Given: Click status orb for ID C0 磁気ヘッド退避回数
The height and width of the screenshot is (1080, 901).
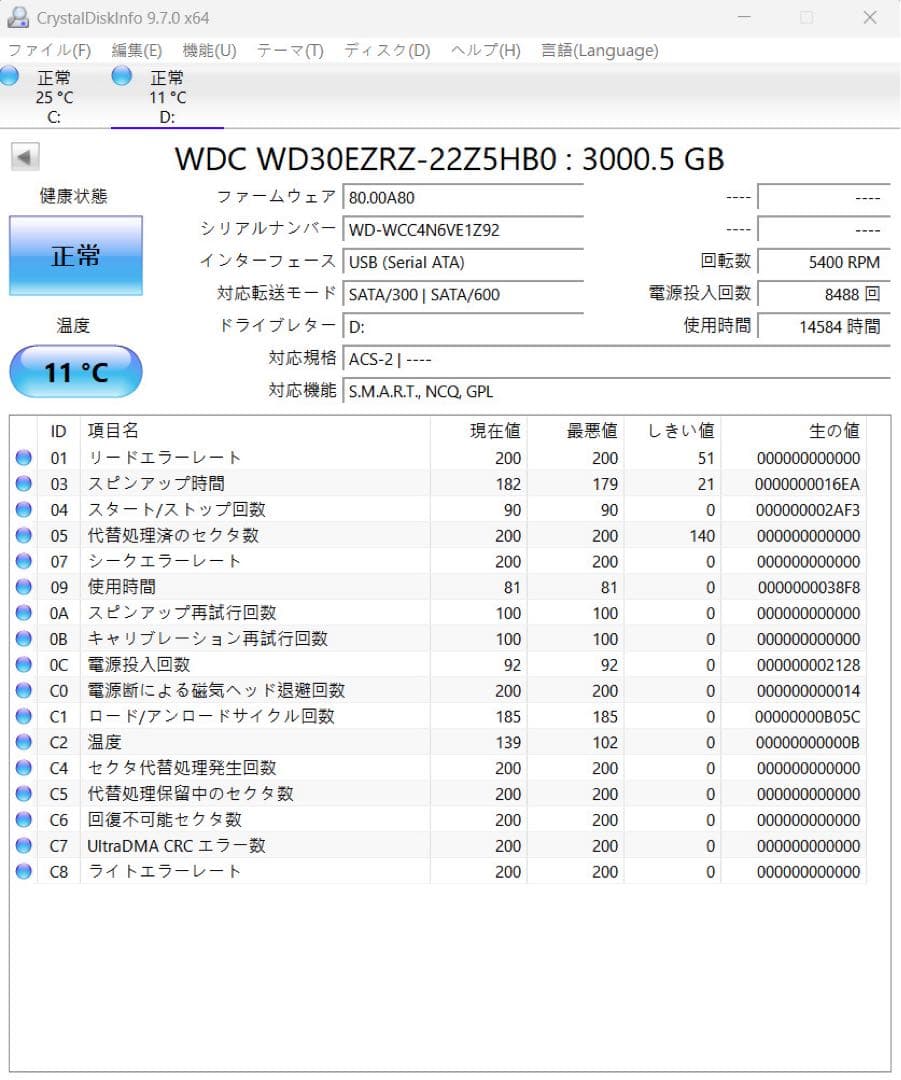Looking at the screenshot, I should [23, 690].
